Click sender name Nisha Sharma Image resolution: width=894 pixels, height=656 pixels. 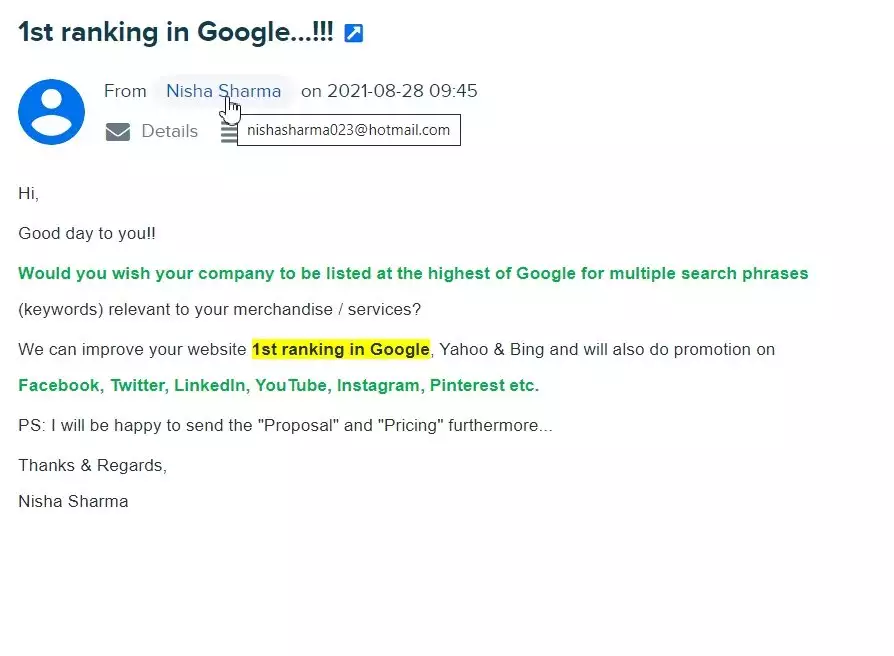(224, 91)
